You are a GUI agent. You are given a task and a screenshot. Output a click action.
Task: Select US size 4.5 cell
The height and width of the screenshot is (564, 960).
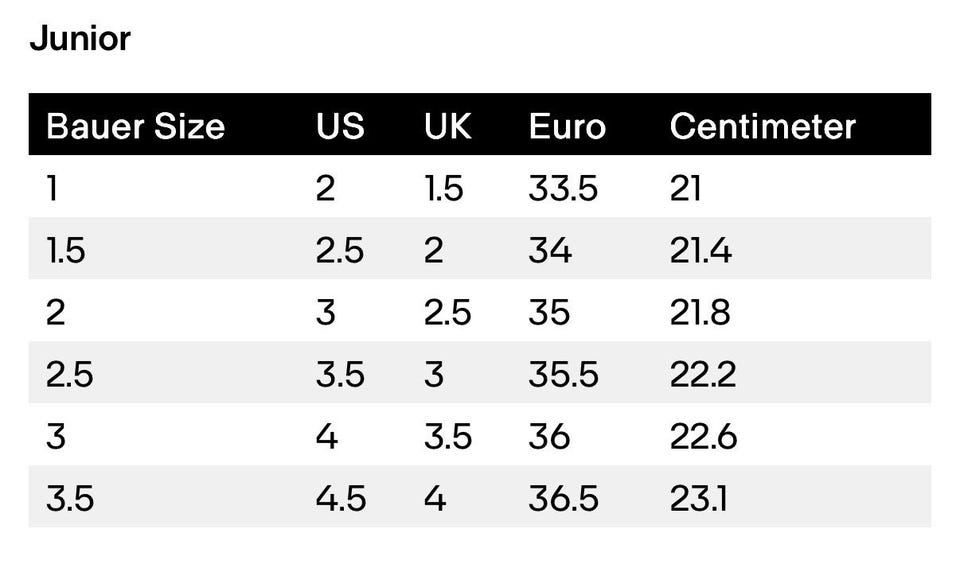(x=341, y=498)
